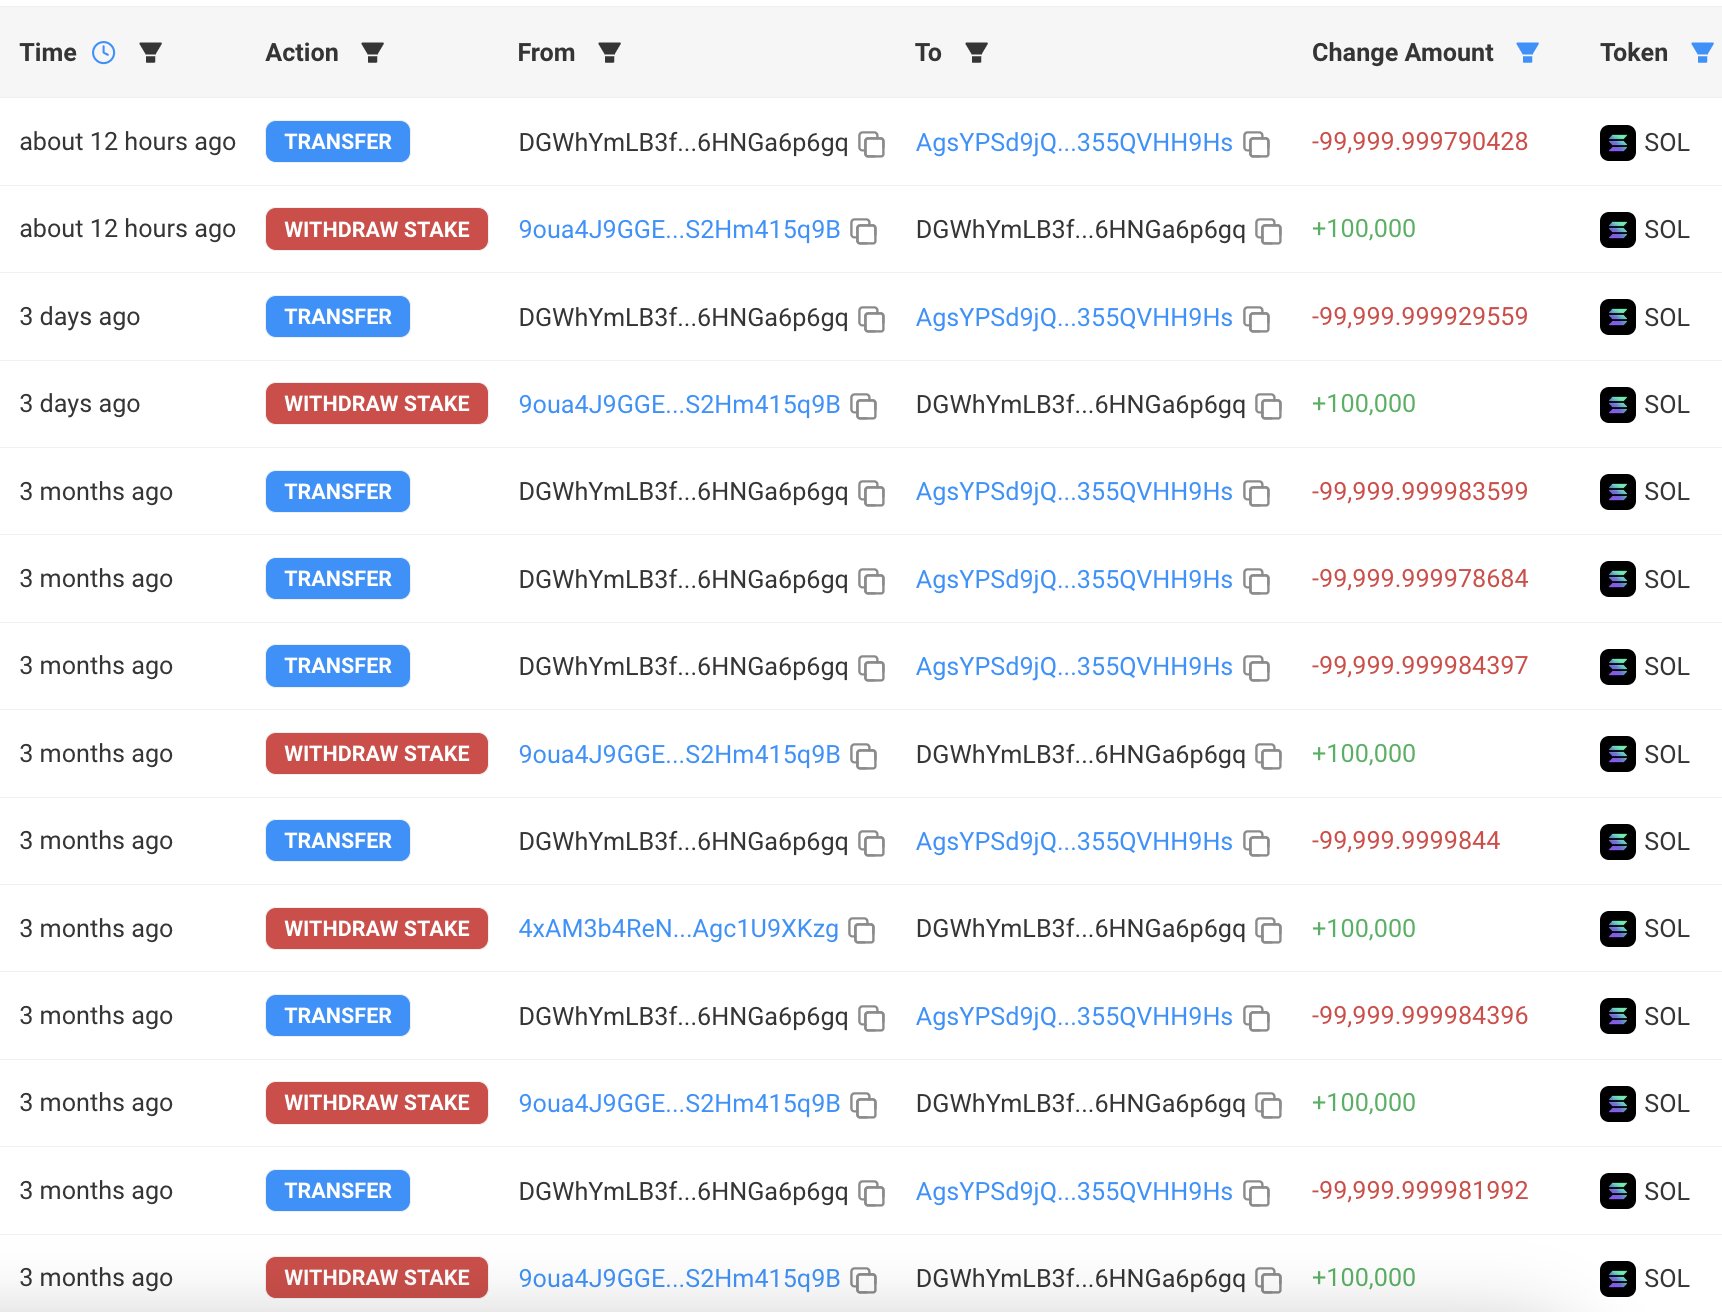The height and width of the screenshot is (1312, 1722).
Task: Click TRANSFER badge in -99,999.999790428 row
Action: pyautogui.click(x=338, y=142)
